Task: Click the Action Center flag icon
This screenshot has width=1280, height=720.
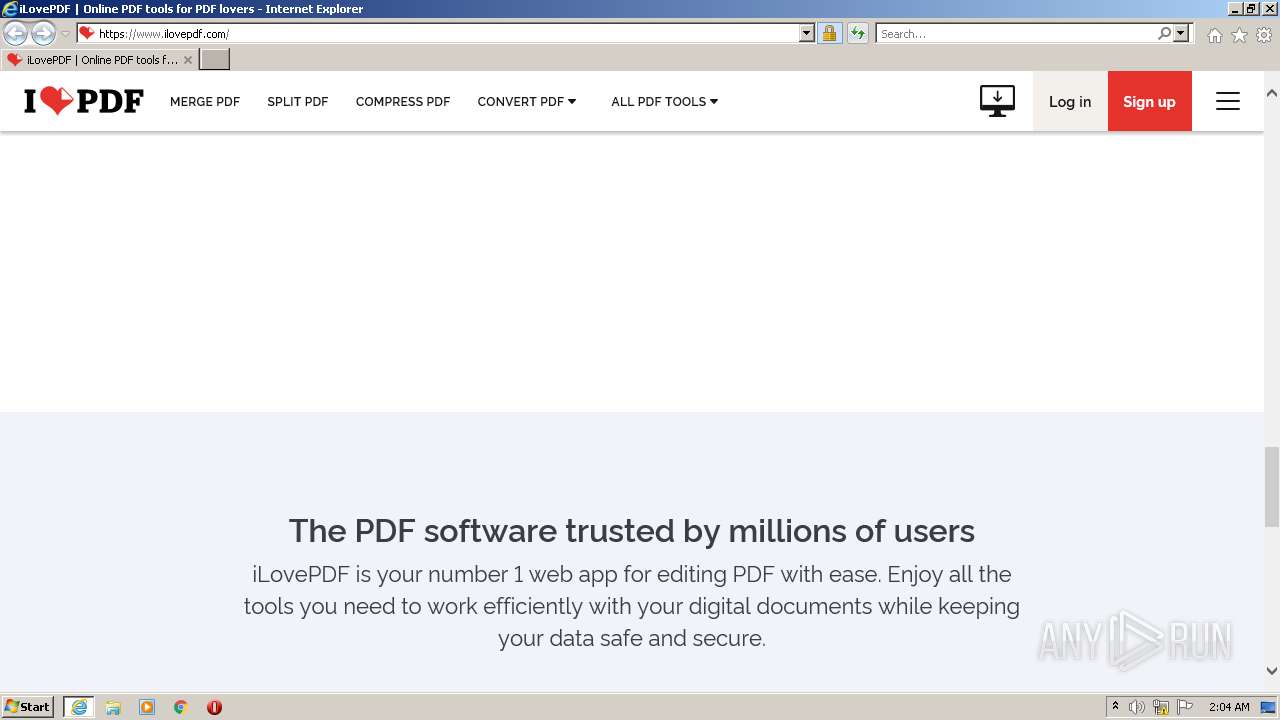Action: pos(1185,707)
